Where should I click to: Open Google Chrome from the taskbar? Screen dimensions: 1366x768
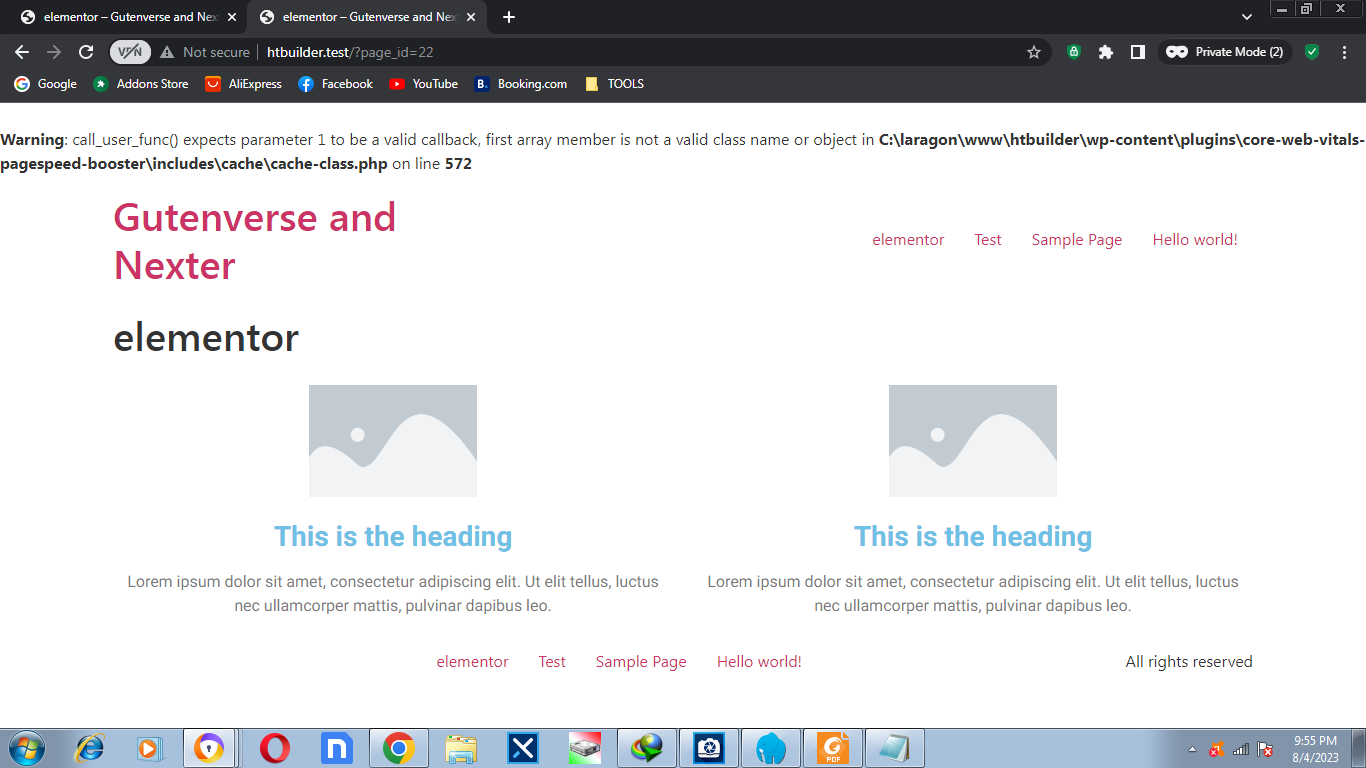tap(399, 748)
